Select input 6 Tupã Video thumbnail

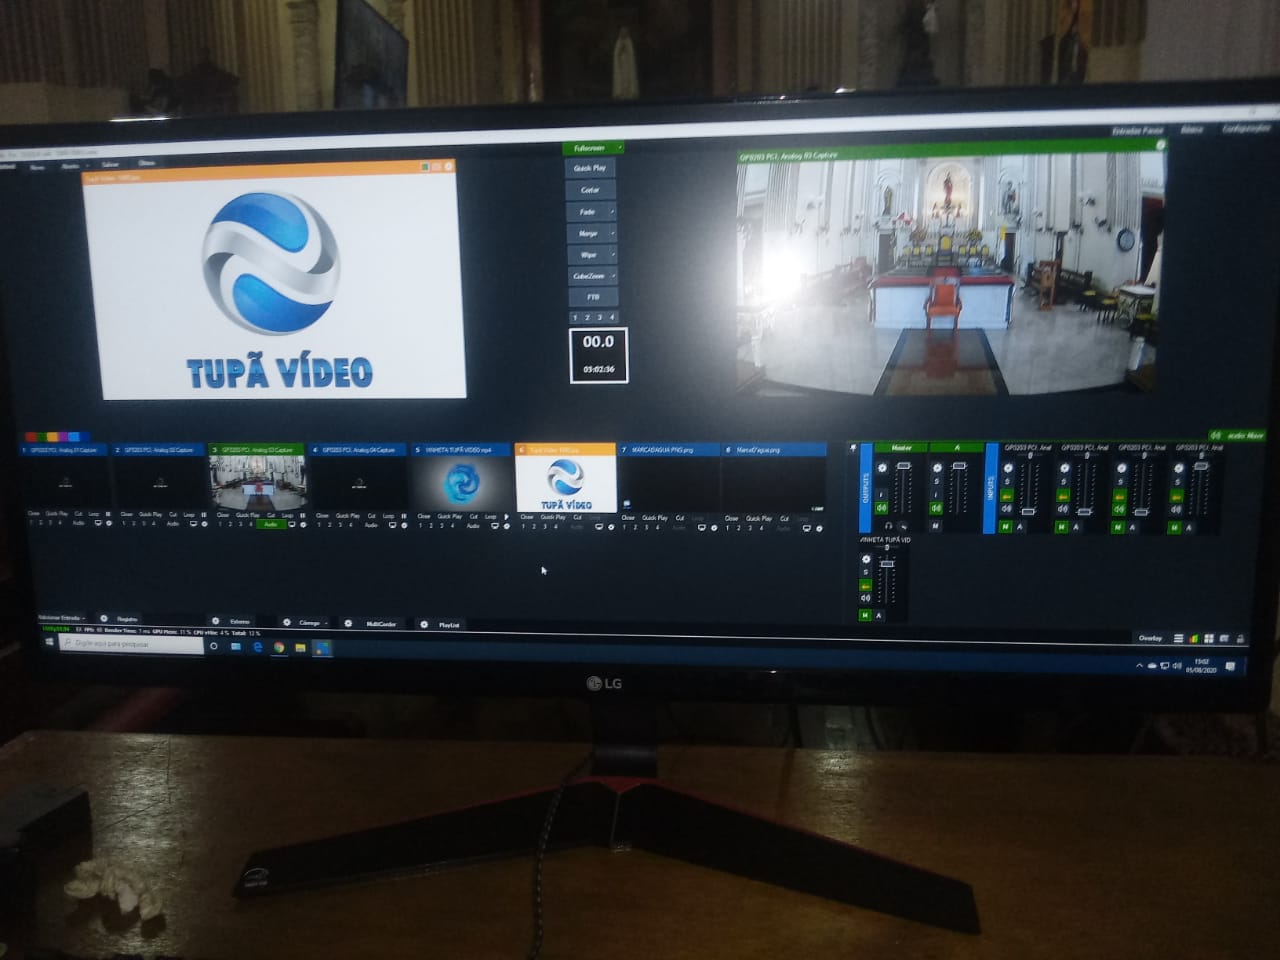[x=565, y=484]
